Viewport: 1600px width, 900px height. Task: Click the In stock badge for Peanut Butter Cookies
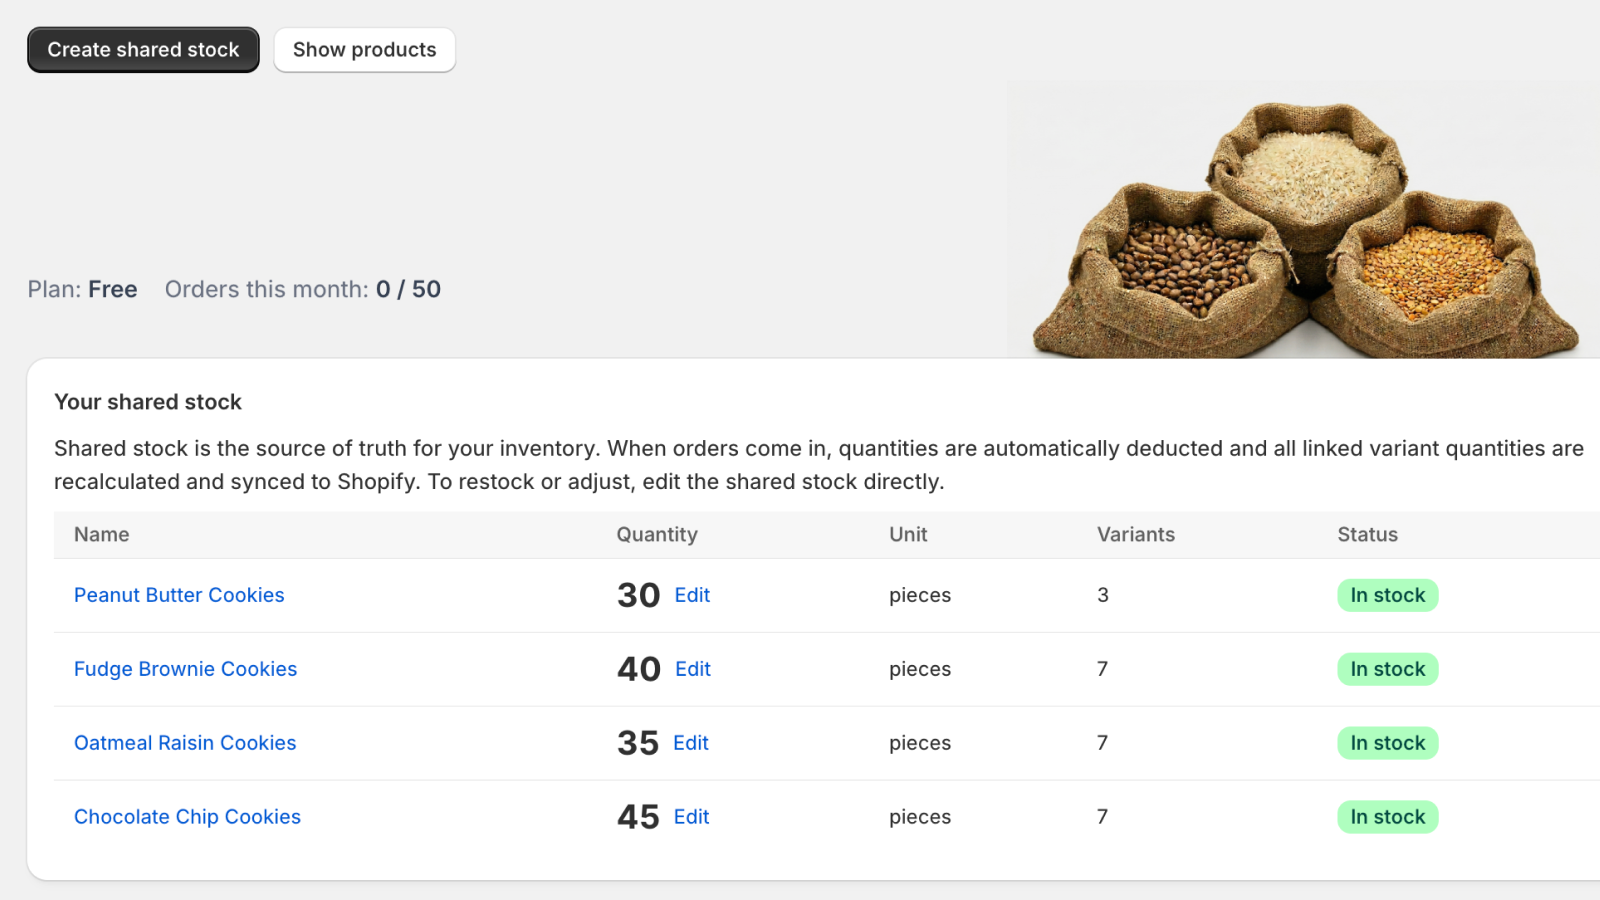pyautogui.click(x=1387, y=595)
